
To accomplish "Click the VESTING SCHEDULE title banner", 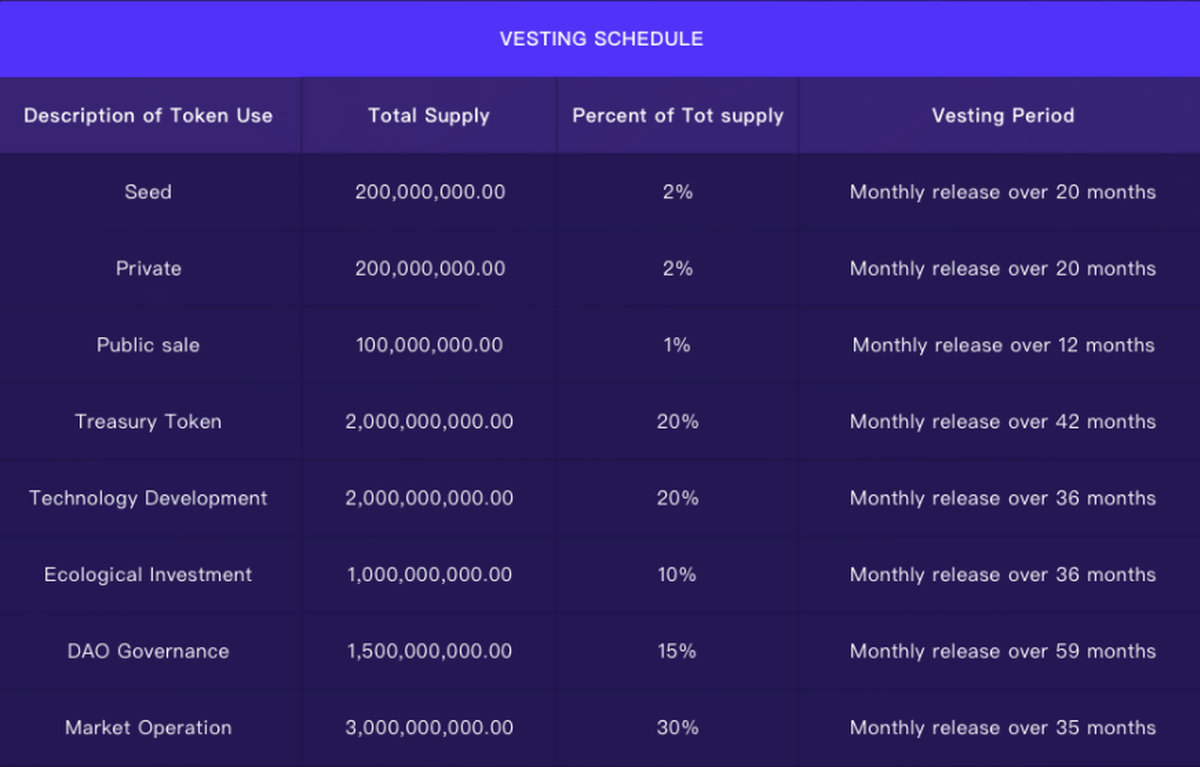I will coord(601,39).
